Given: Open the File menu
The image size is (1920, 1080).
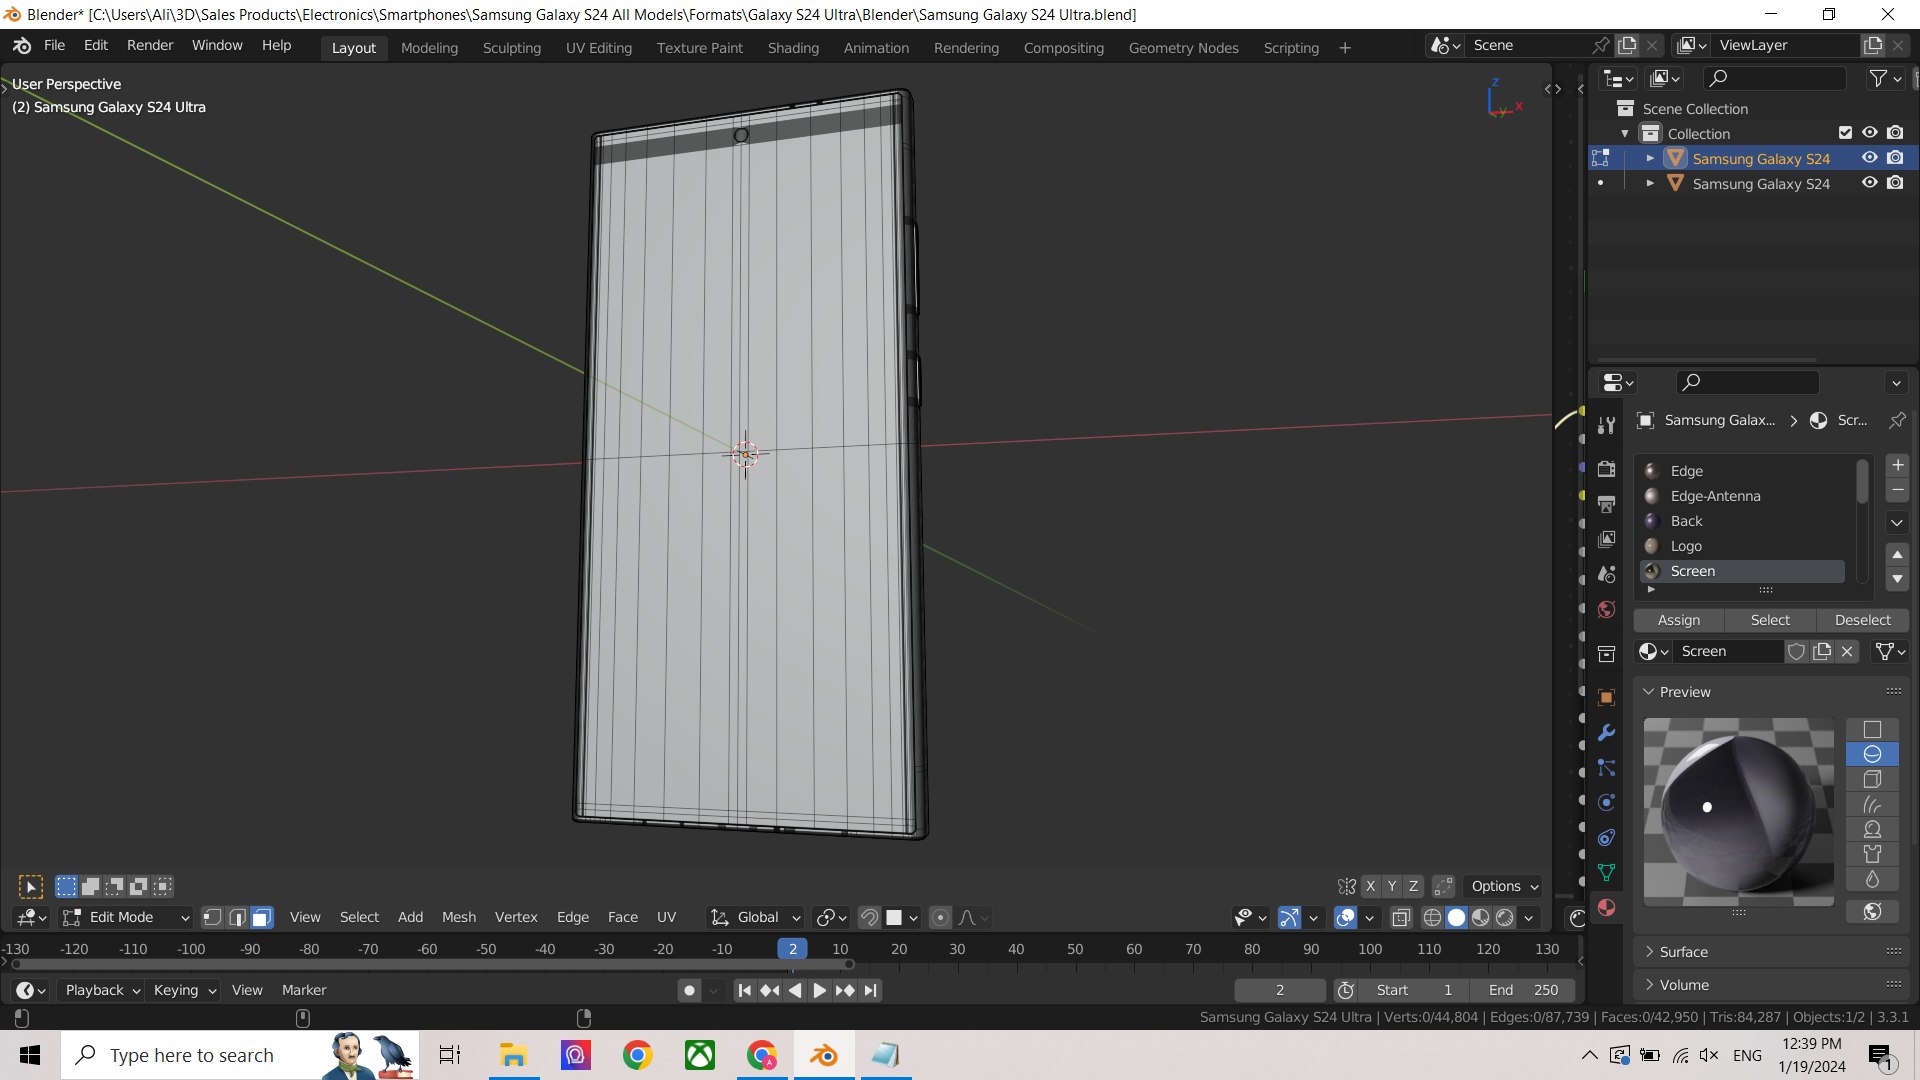Looking at the screenshot, I should point(54,45).
